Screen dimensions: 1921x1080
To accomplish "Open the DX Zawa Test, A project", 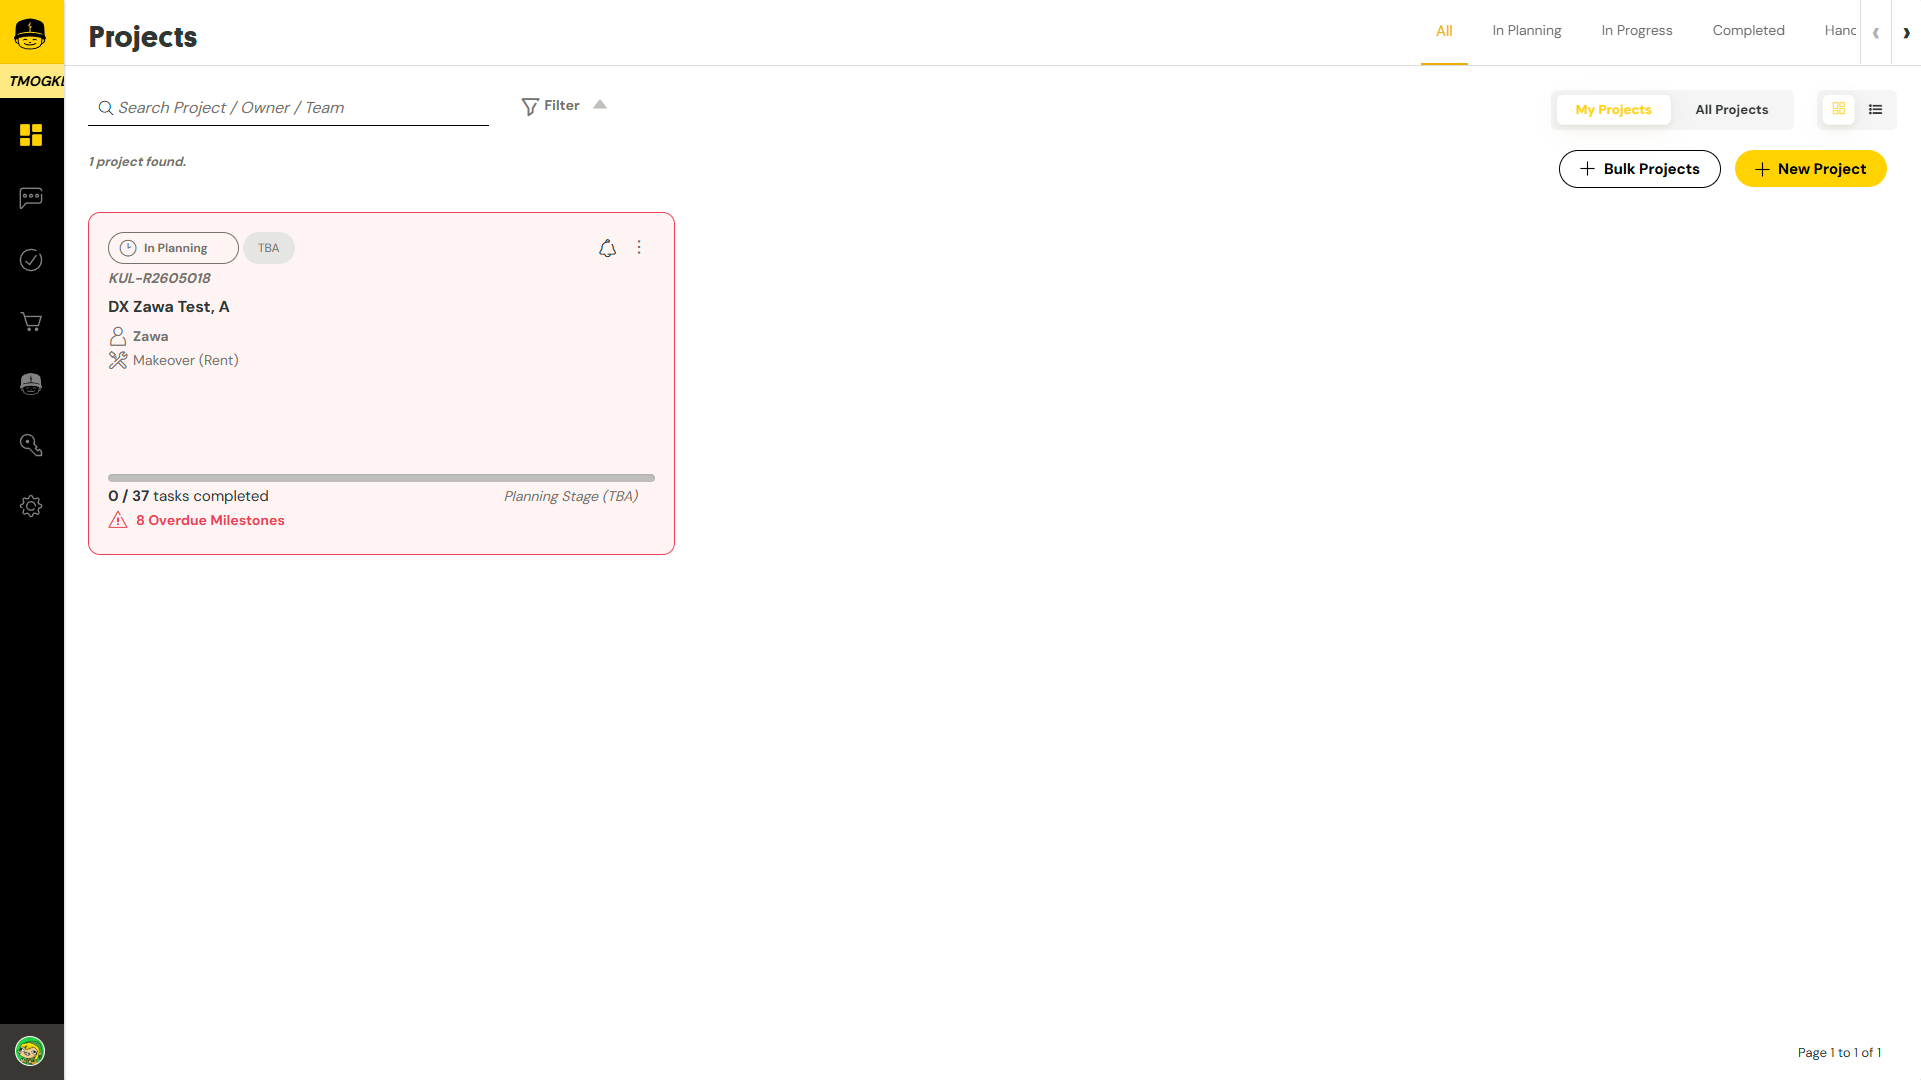I will (169, 307).
